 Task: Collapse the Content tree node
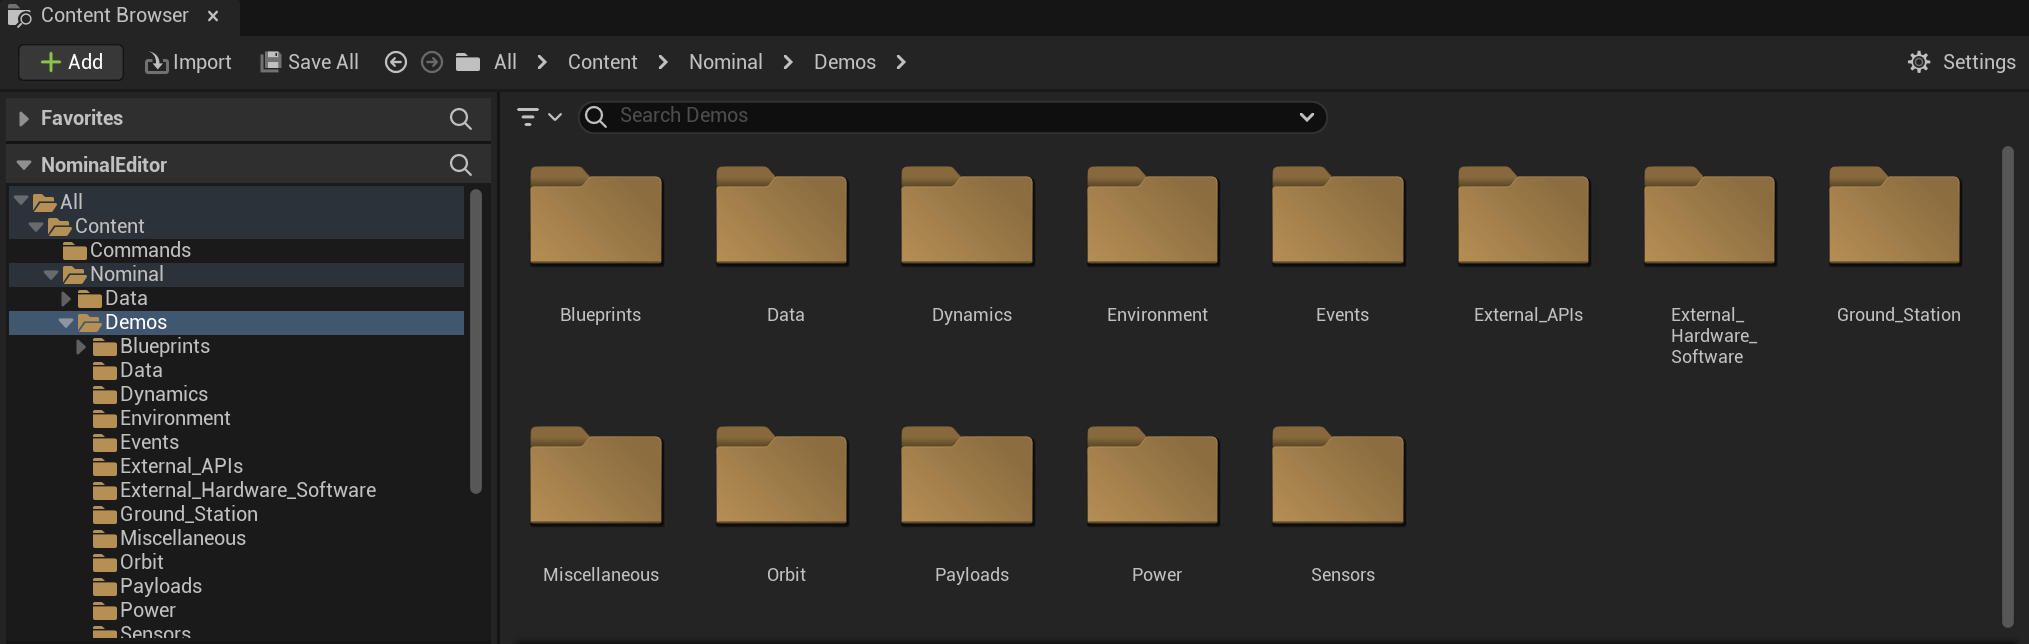(36, 227)
